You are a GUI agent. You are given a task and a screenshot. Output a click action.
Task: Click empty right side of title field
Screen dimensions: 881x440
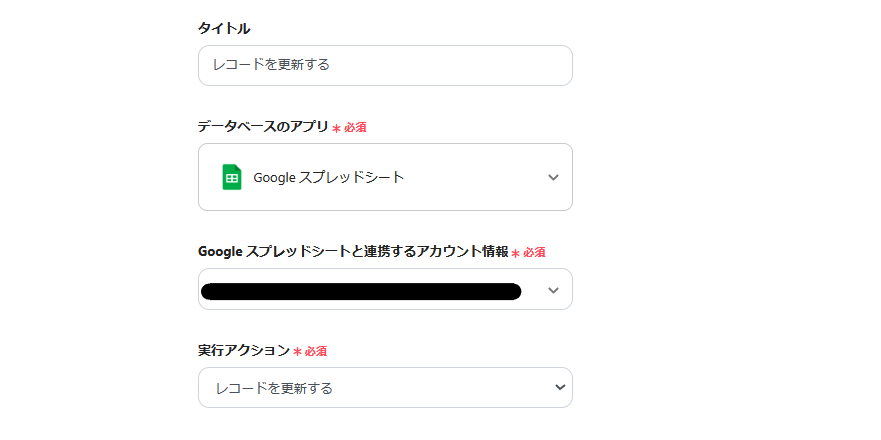click(x=480, y=65)
